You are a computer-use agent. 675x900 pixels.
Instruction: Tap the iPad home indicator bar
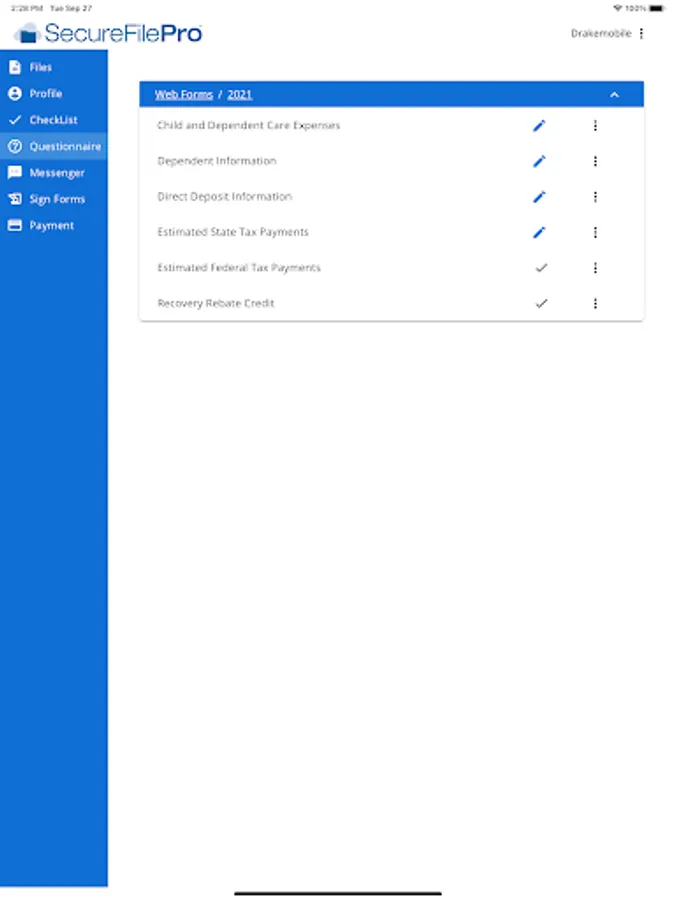click(338, 893)
